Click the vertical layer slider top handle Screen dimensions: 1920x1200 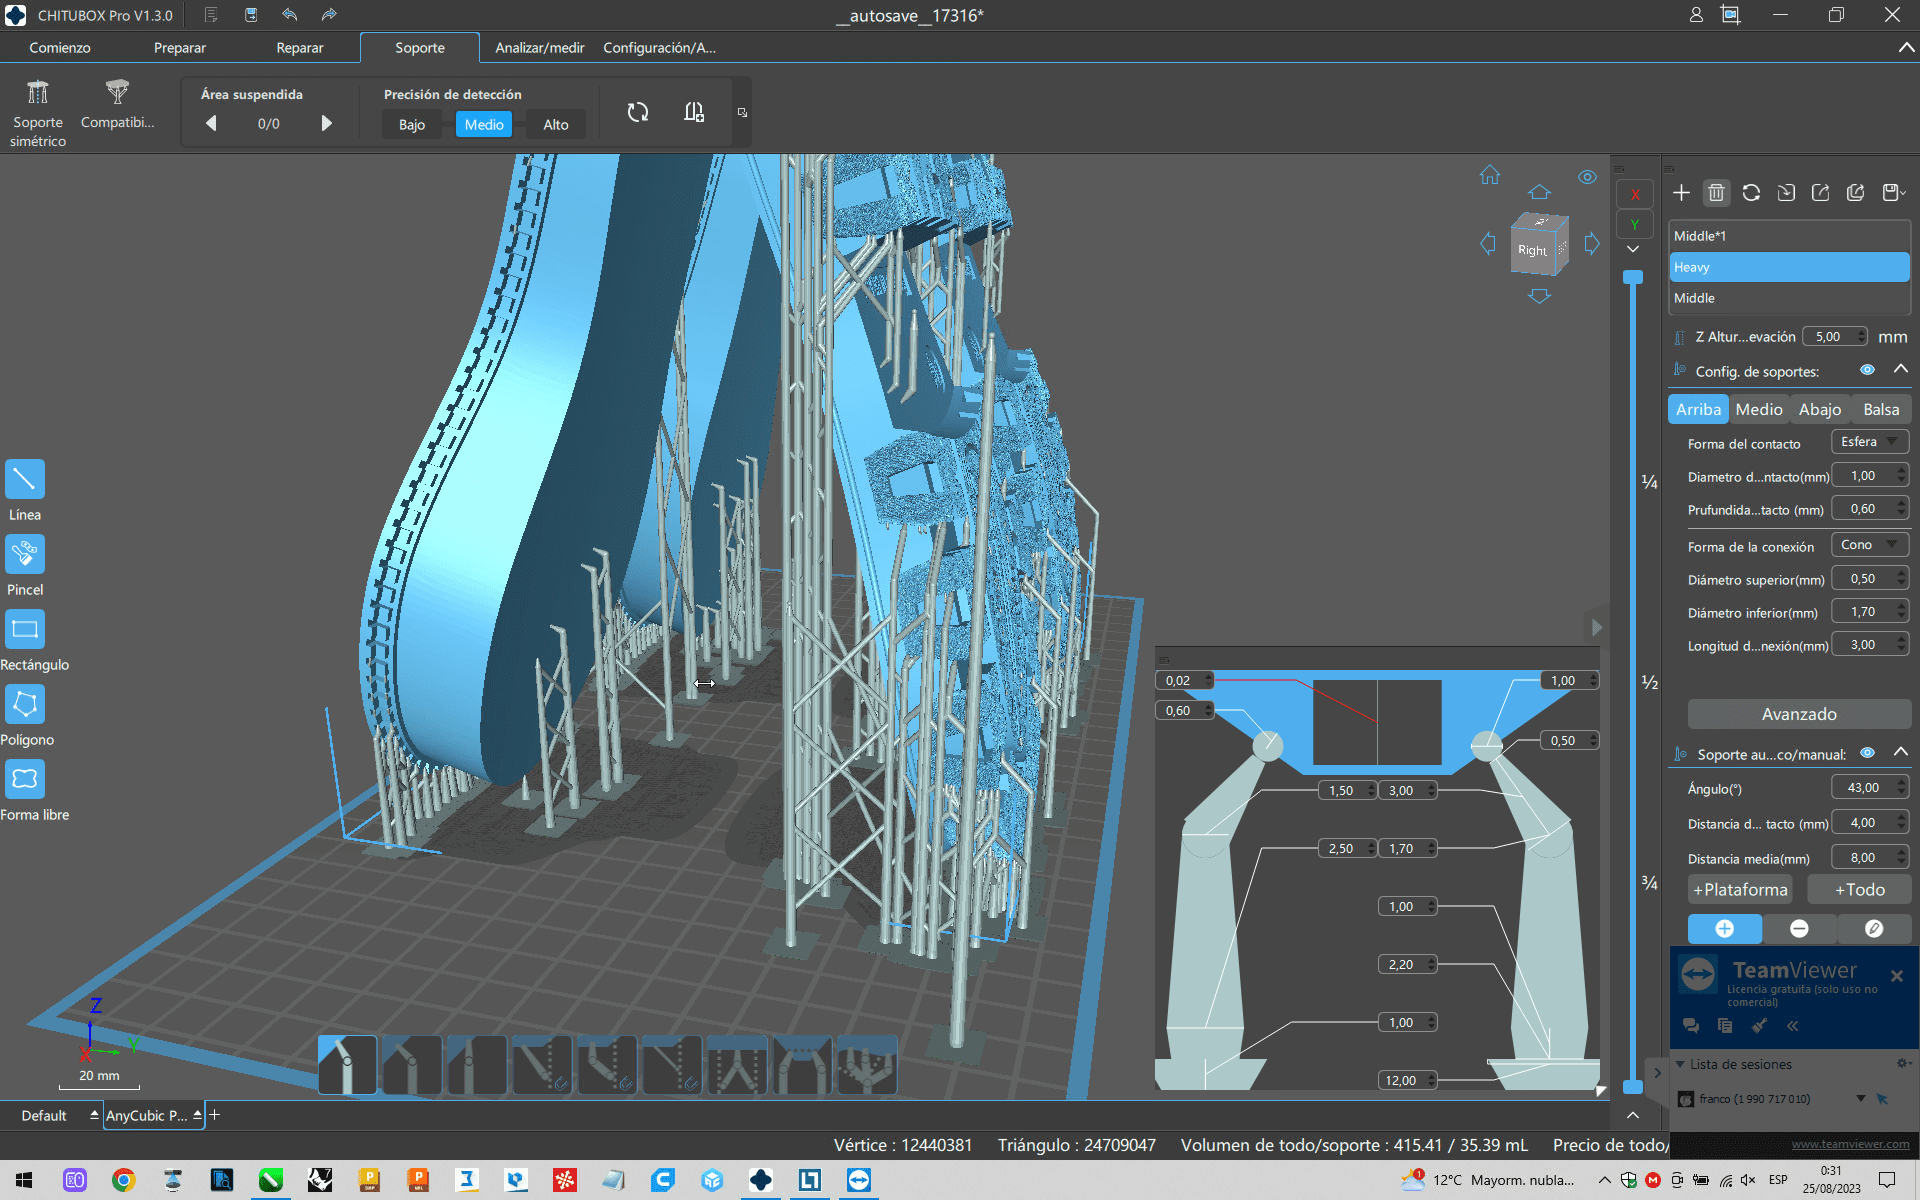1633,277
